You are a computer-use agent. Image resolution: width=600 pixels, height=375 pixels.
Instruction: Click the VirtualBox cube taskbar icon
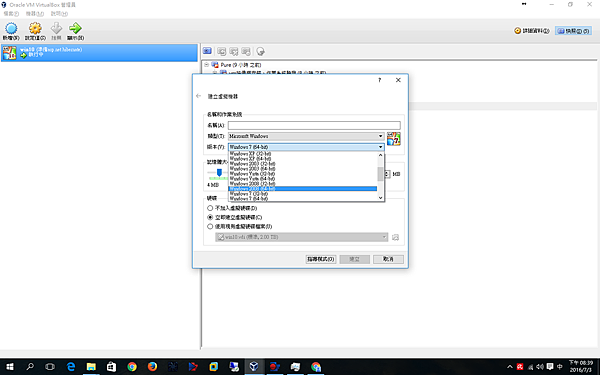pyautogui.click(x=254, y=367)
